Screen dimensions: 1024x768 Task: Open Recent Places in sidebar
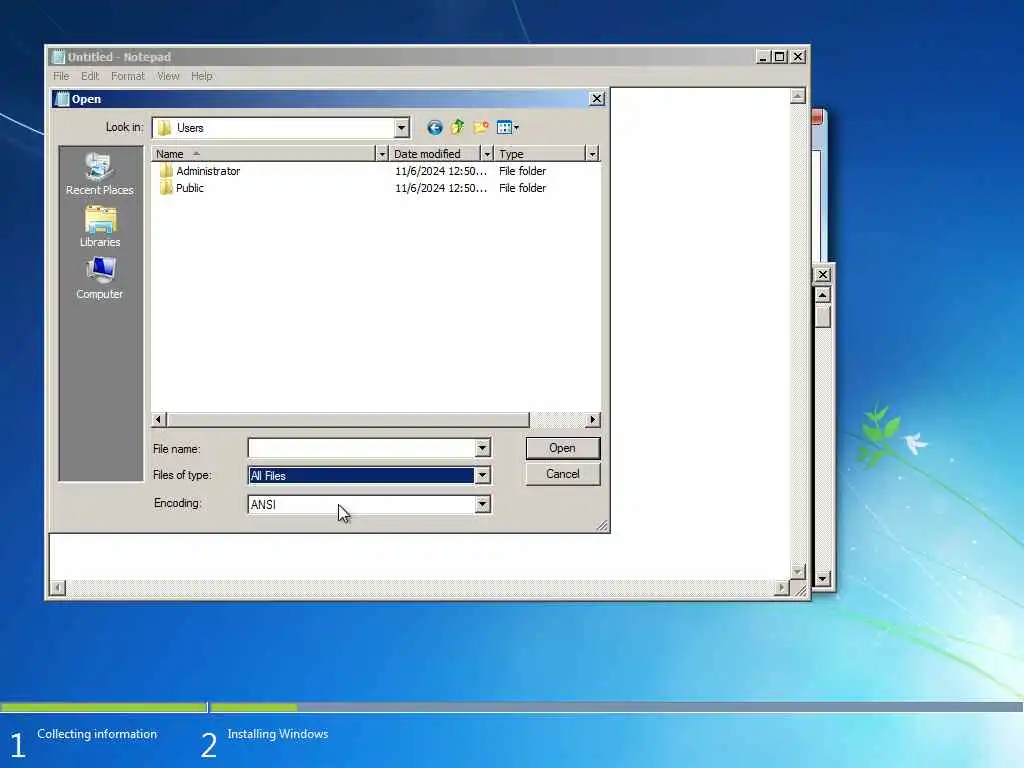99,174
